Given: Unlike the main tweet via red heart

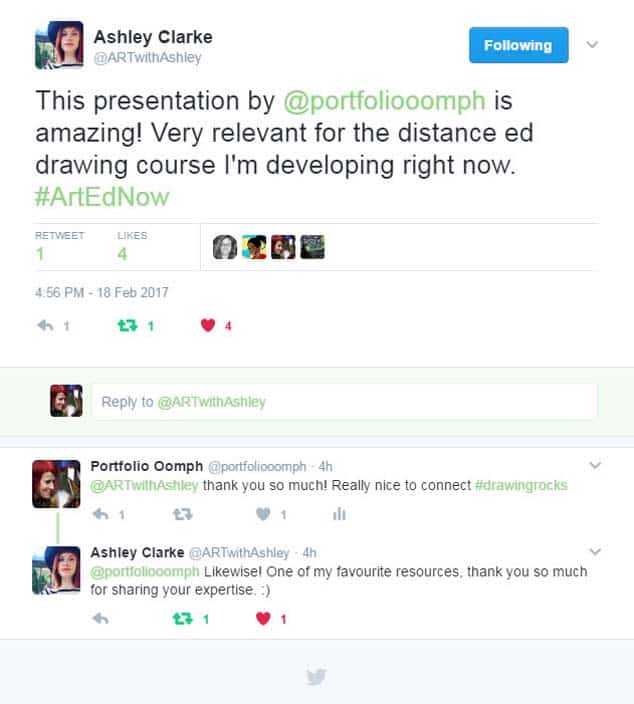Looking at the screenshot, I should coord(208,325).
